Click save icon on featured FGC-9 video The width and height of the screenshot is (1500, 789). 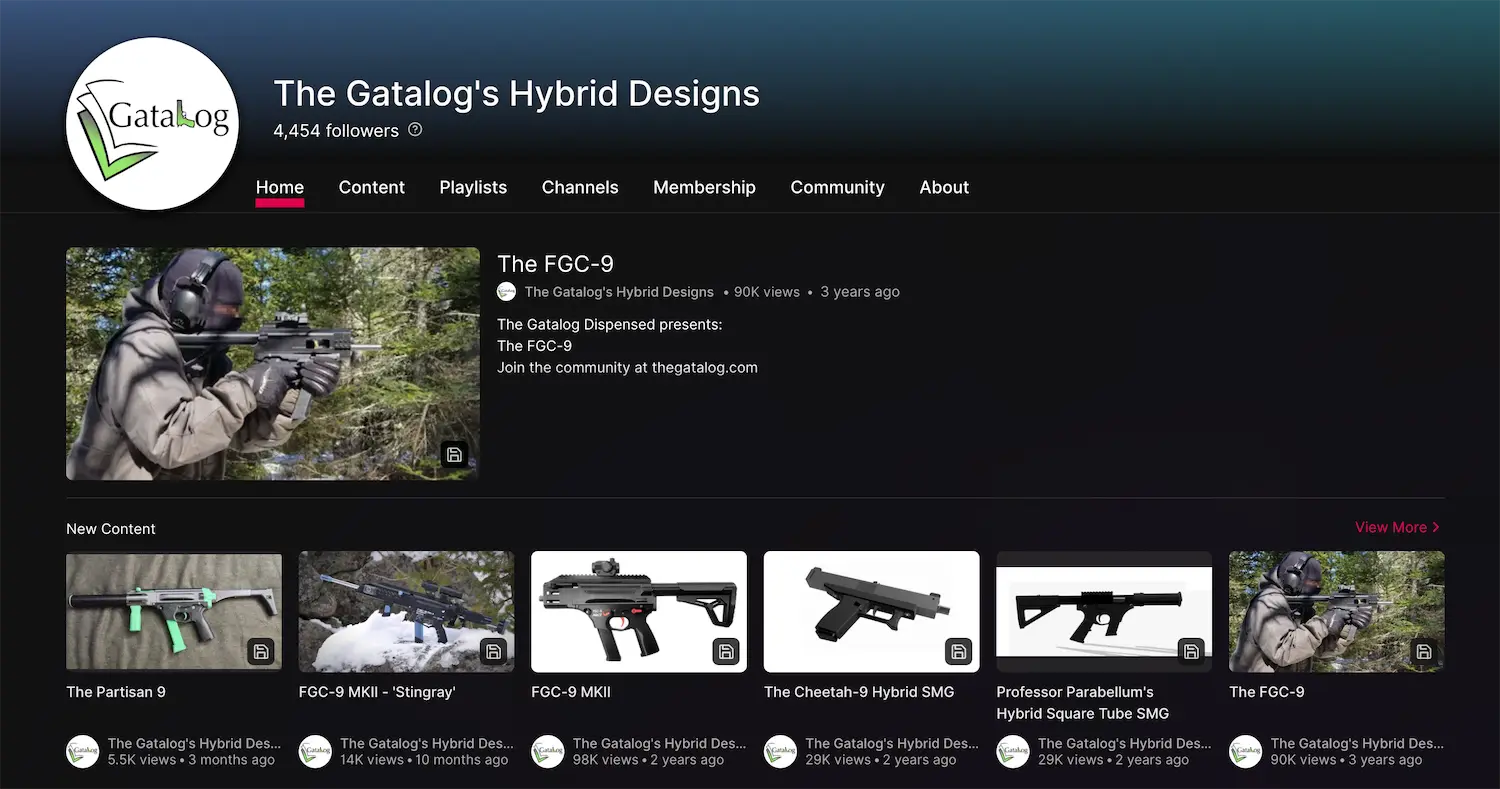(454, 455)
